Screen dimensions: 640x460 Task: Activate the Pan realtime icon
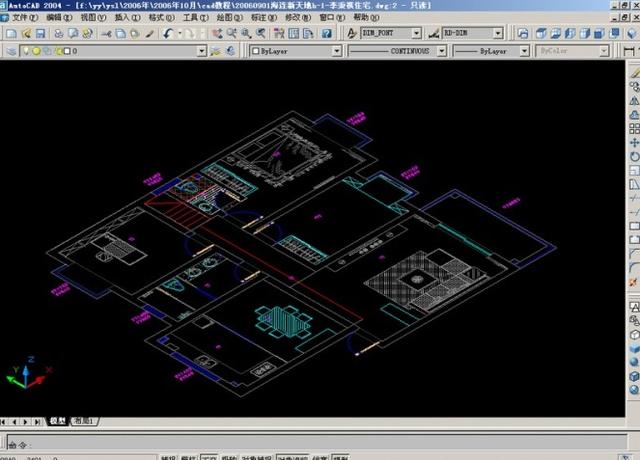(x=217, y=33)
